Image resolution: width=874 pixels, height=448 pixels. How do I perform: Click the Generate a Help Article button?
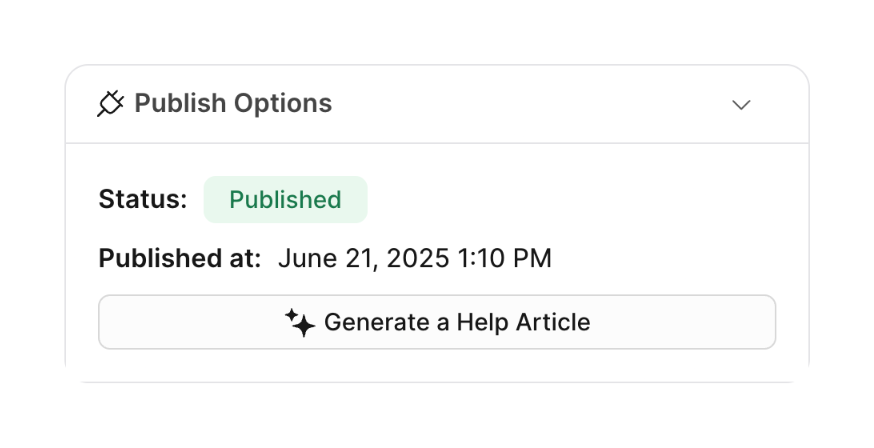437,322
